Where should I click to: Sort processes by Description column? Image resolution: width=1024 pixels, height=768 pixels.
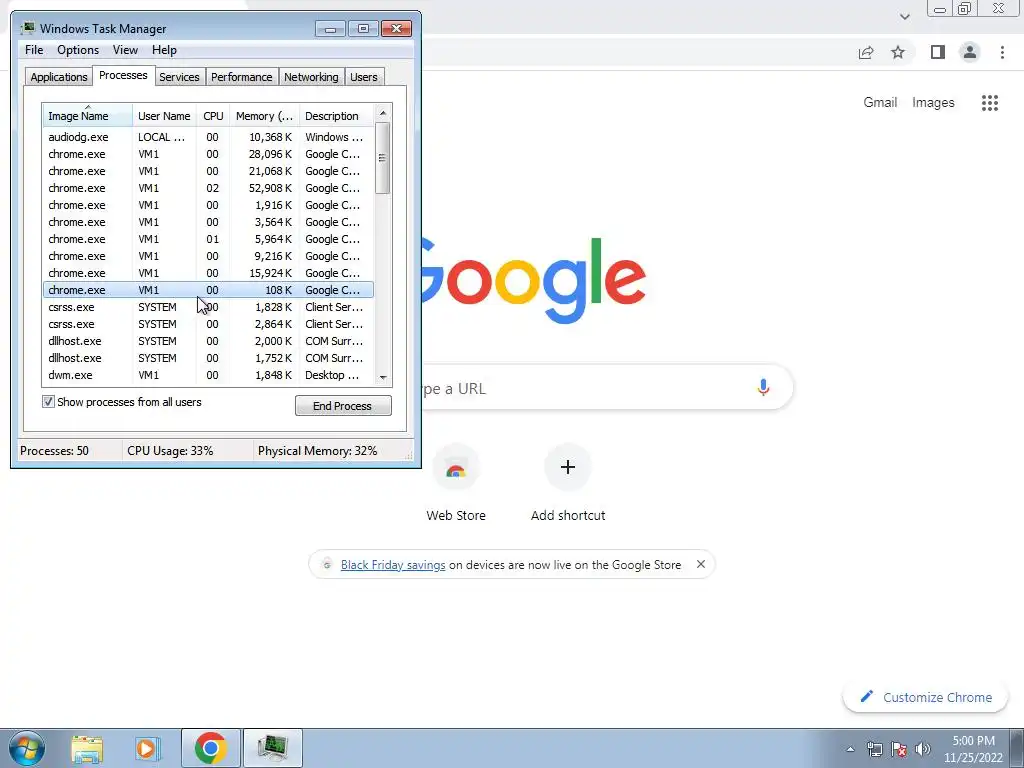point(336,116)
